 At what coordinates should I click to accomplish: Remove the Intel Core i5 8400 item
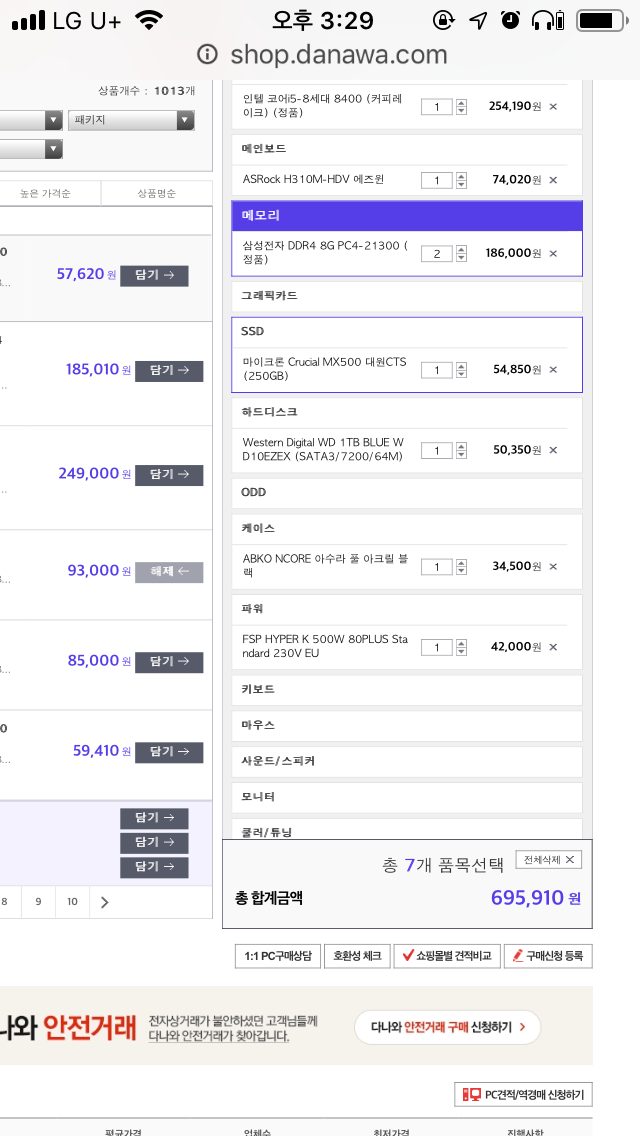[553, 106]
